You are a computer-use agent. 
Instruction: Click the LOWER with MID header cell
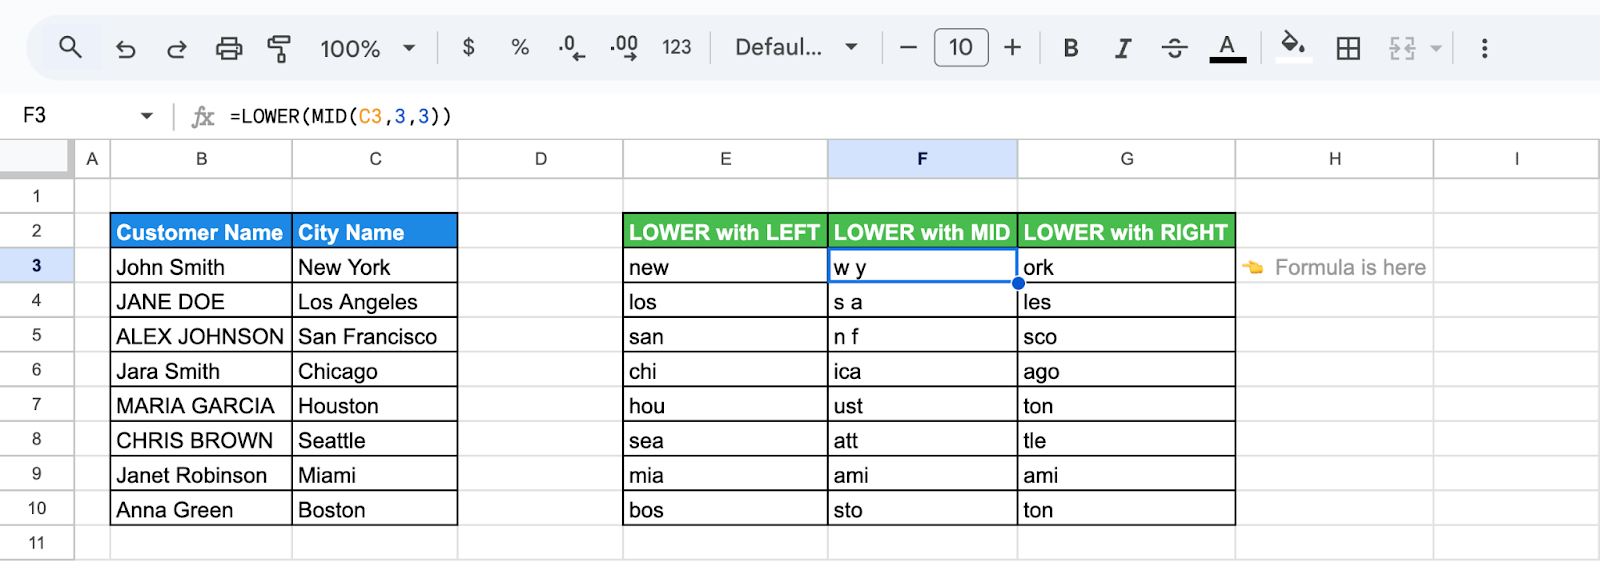[922, 232]
